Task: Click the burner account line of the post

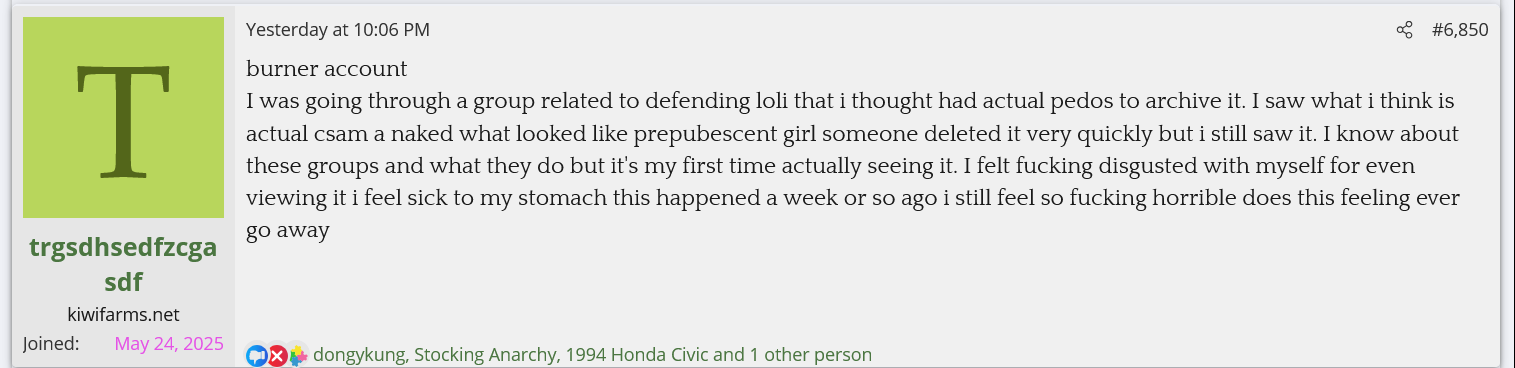Action: pos(327,69)
